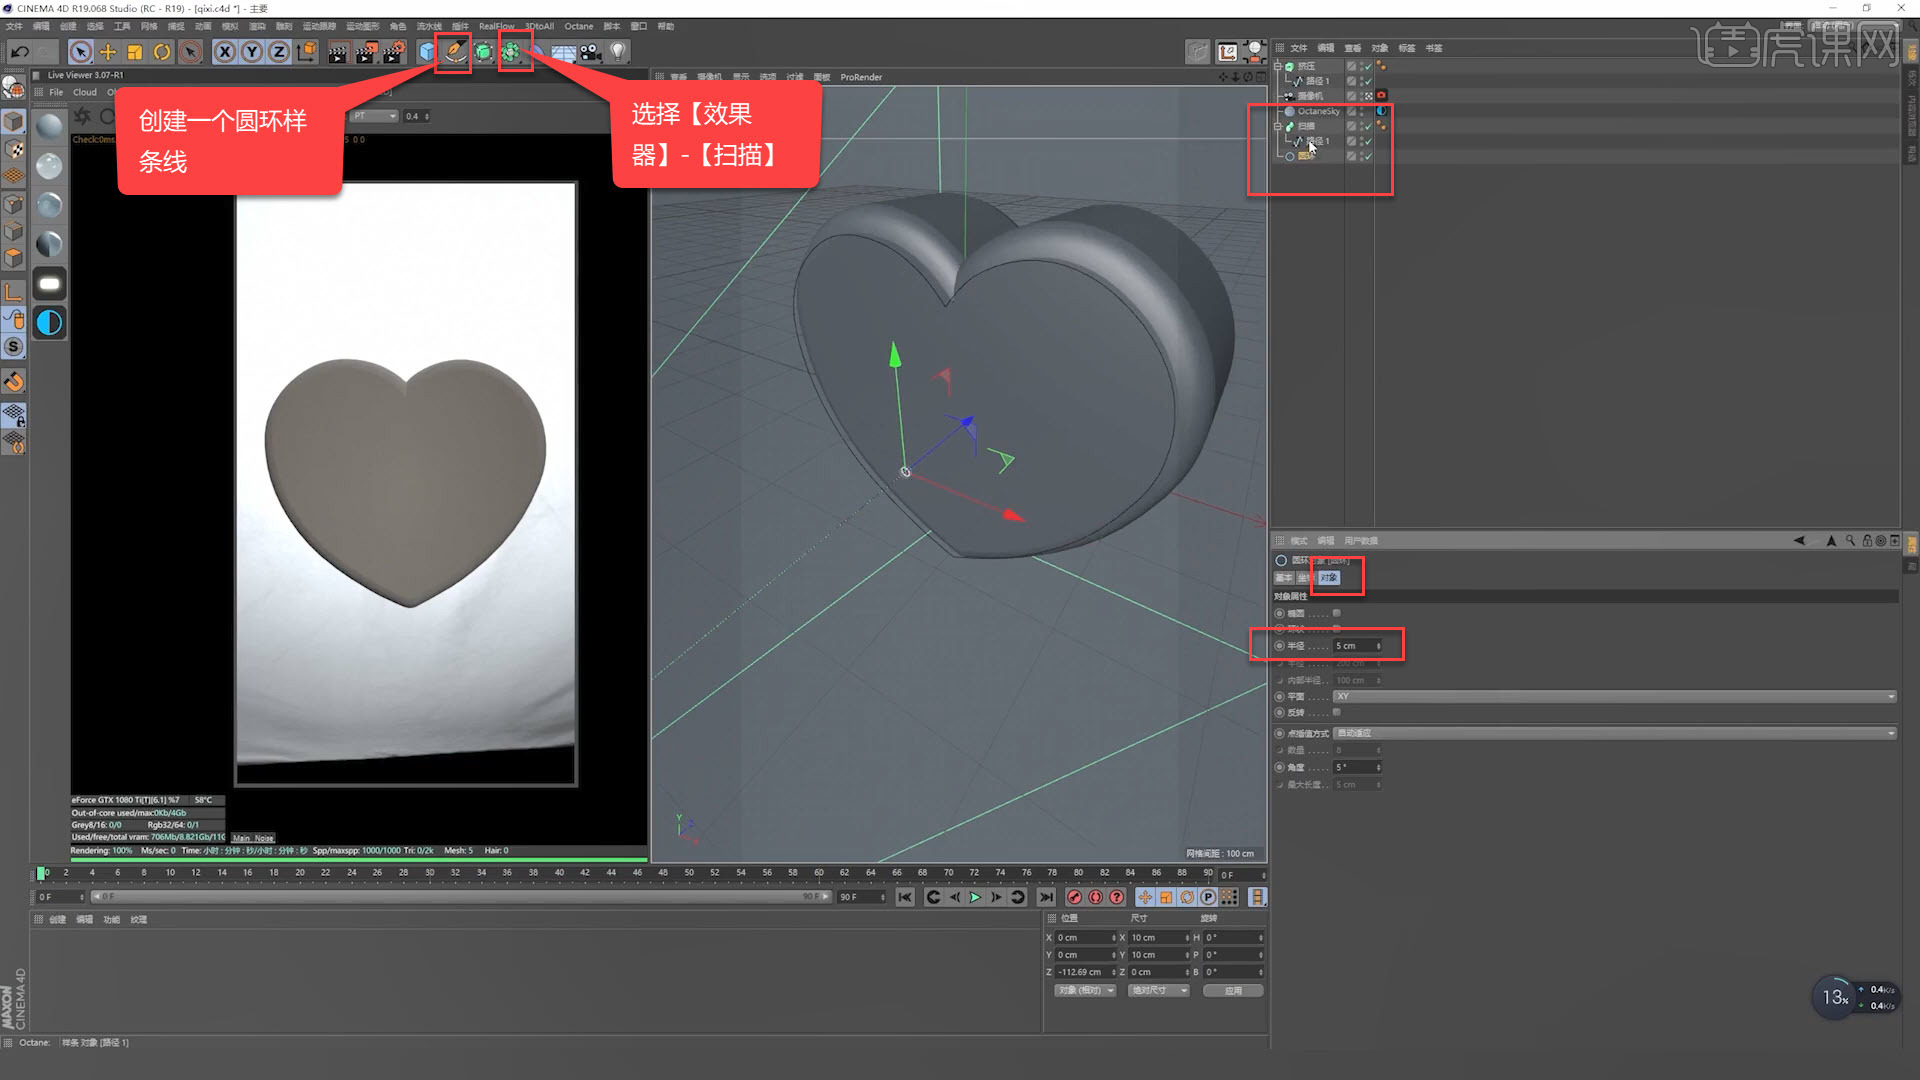
Task: Select the OctaneSky object in tree
Action: [x=1318, y=111]
